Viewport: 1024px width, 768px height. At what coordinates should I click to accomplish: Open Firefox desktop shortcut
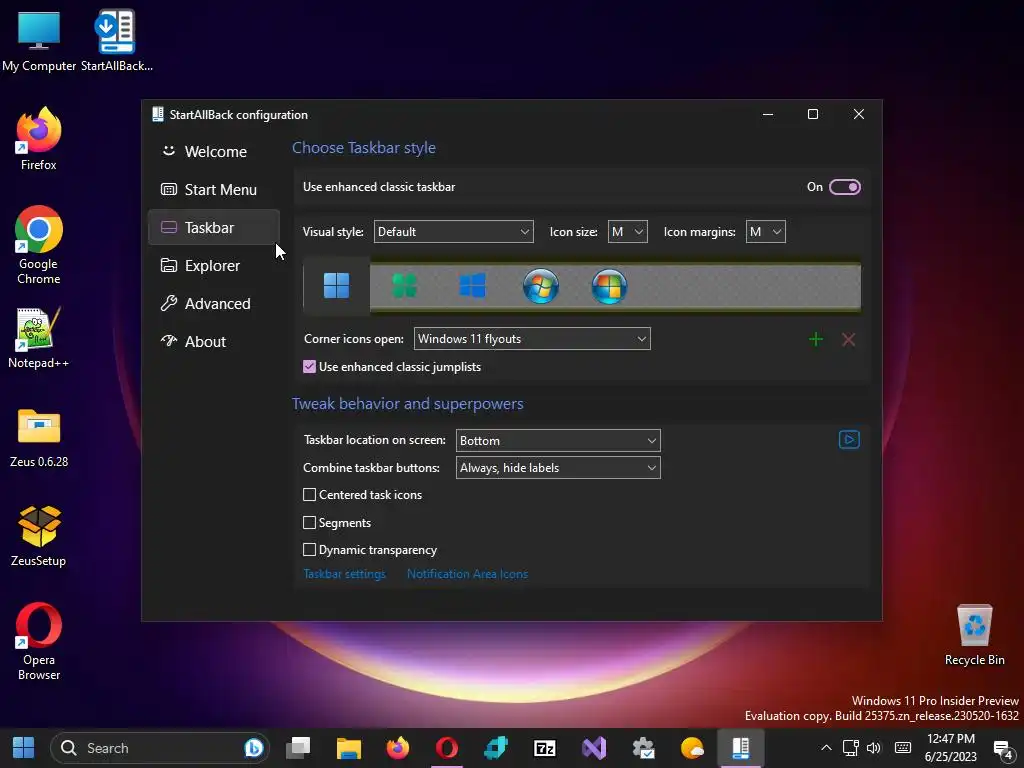[x=39, y=138]
